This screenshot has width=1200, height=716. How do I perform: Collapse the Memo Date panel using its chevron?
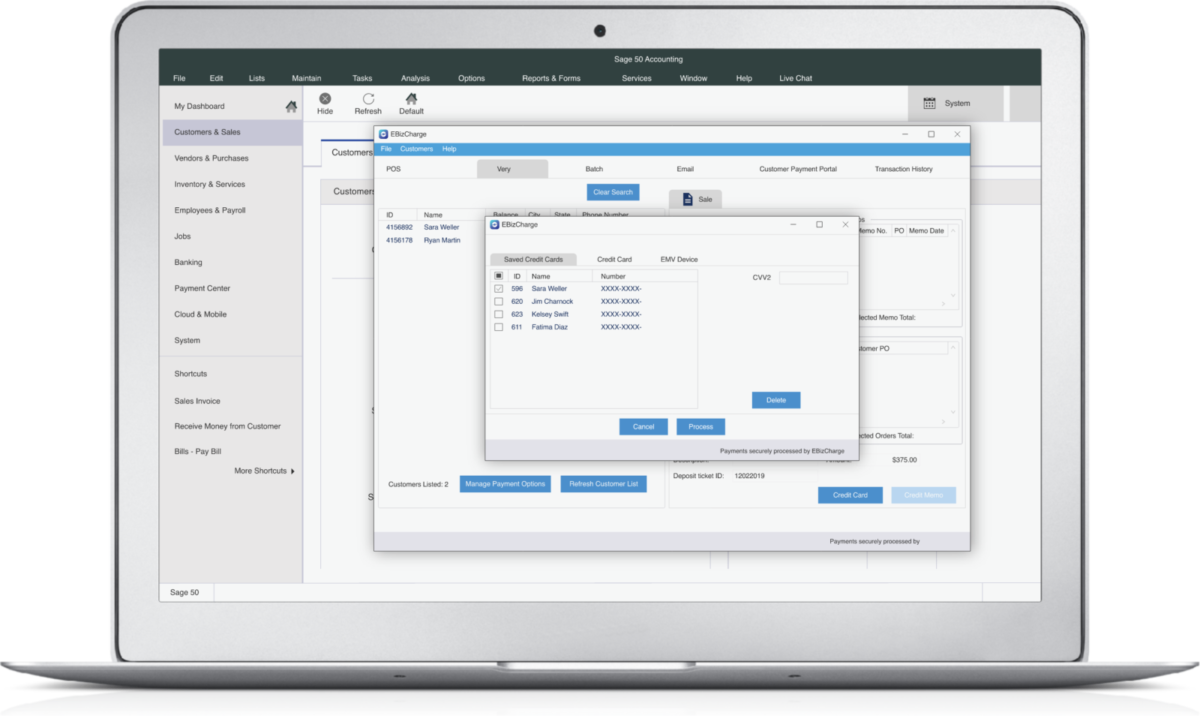[953, 231]
